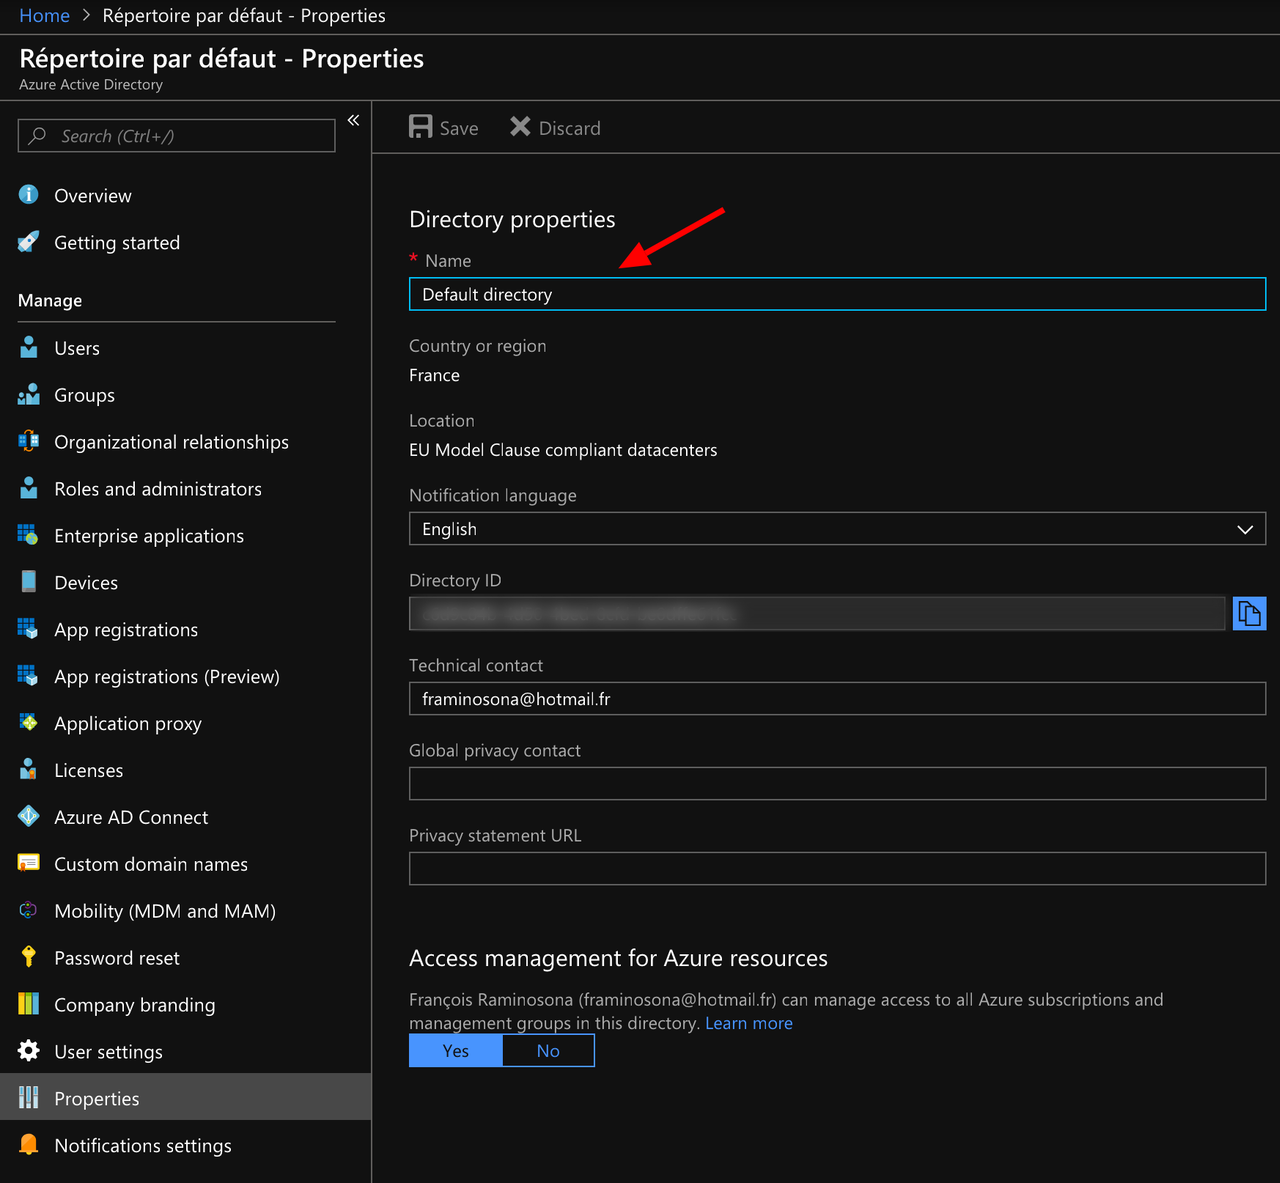Screen dimensions: 1280x1183
Task: Click the Save button label
Action: pos(459,128)
